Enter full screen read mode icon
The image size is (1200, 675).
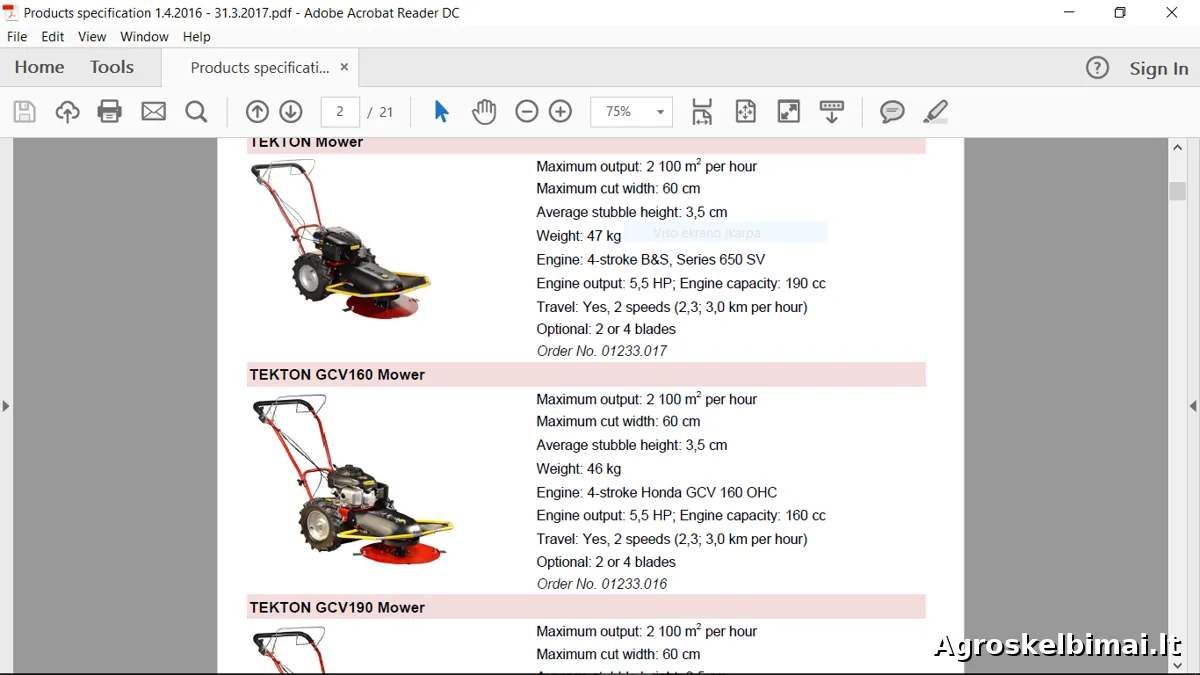(789, 111)
